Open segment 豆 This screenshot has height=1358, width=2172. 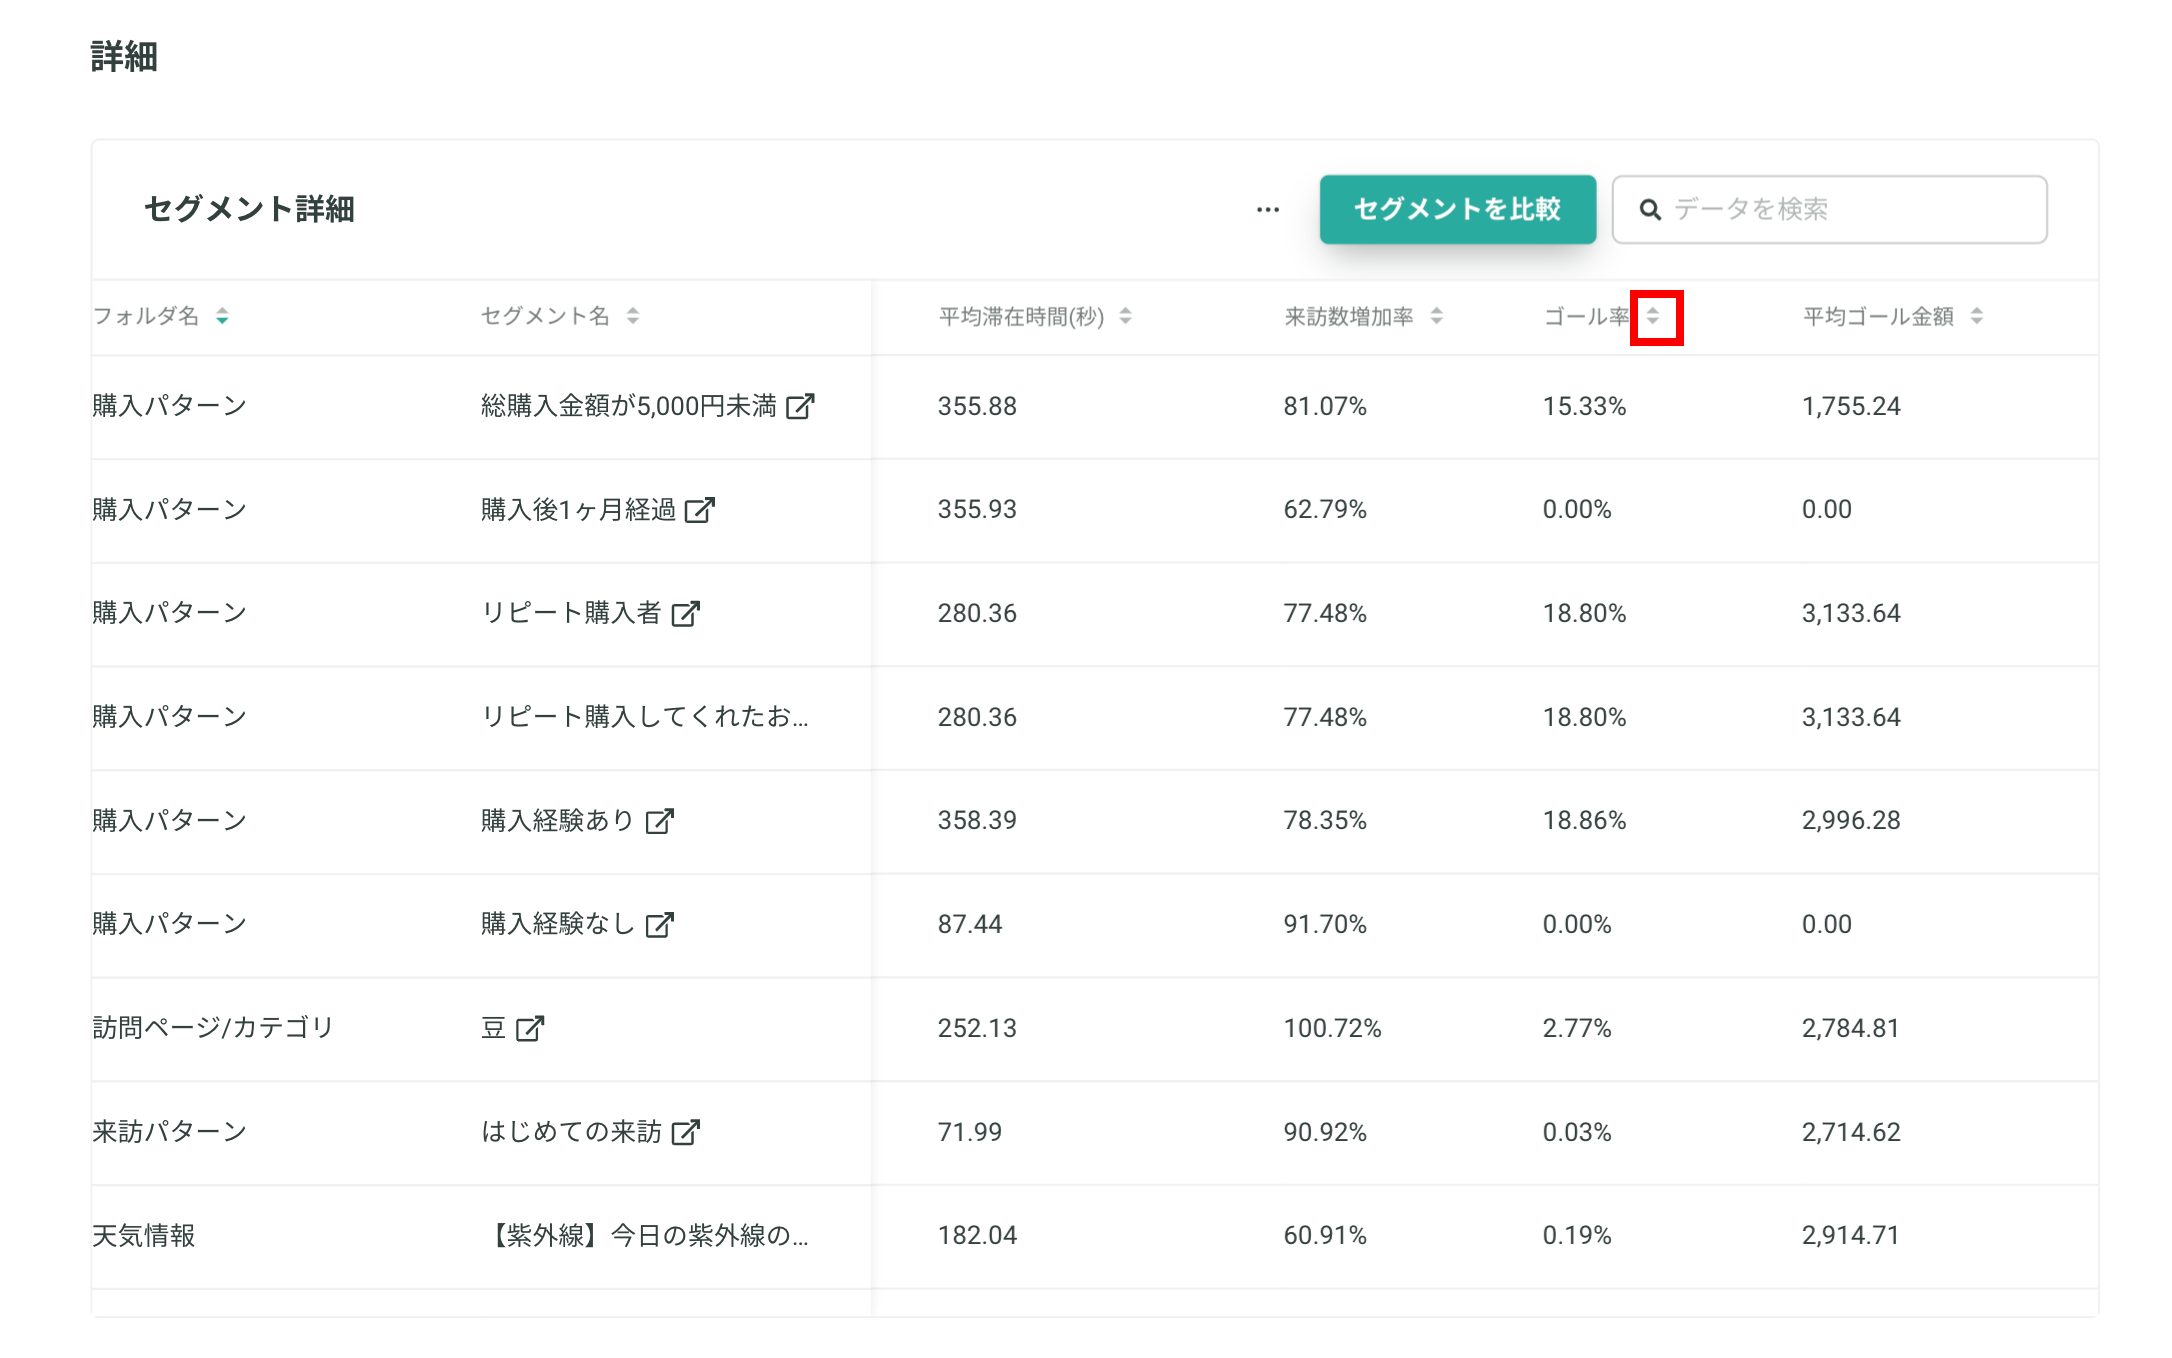494,1028
